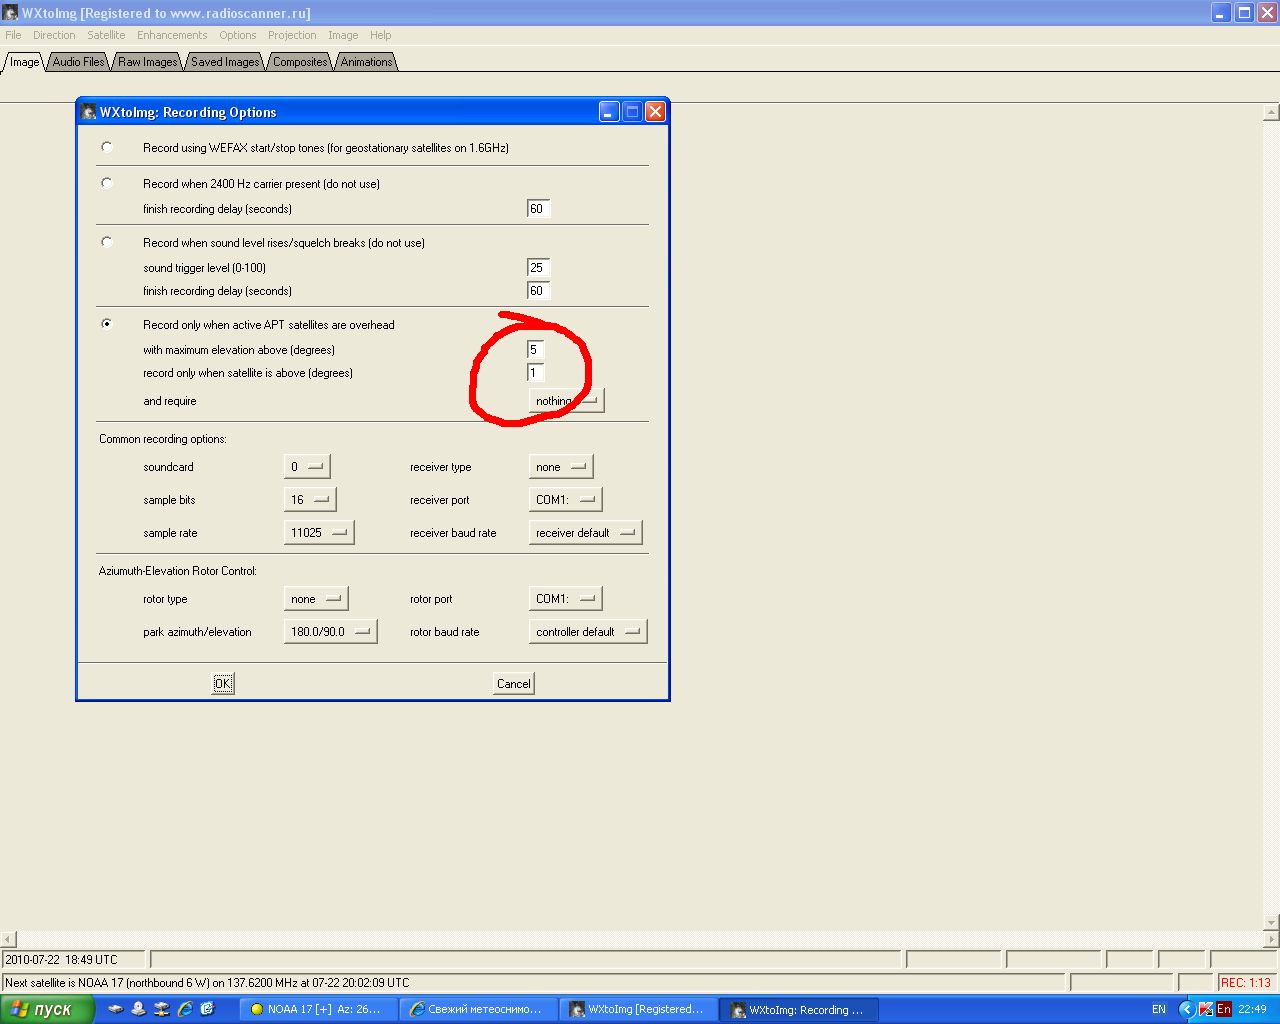The width and height of the screenshot is (1280, 1024).
Task: Click the Recording Options dialog title icon
Action: (89, 112)
